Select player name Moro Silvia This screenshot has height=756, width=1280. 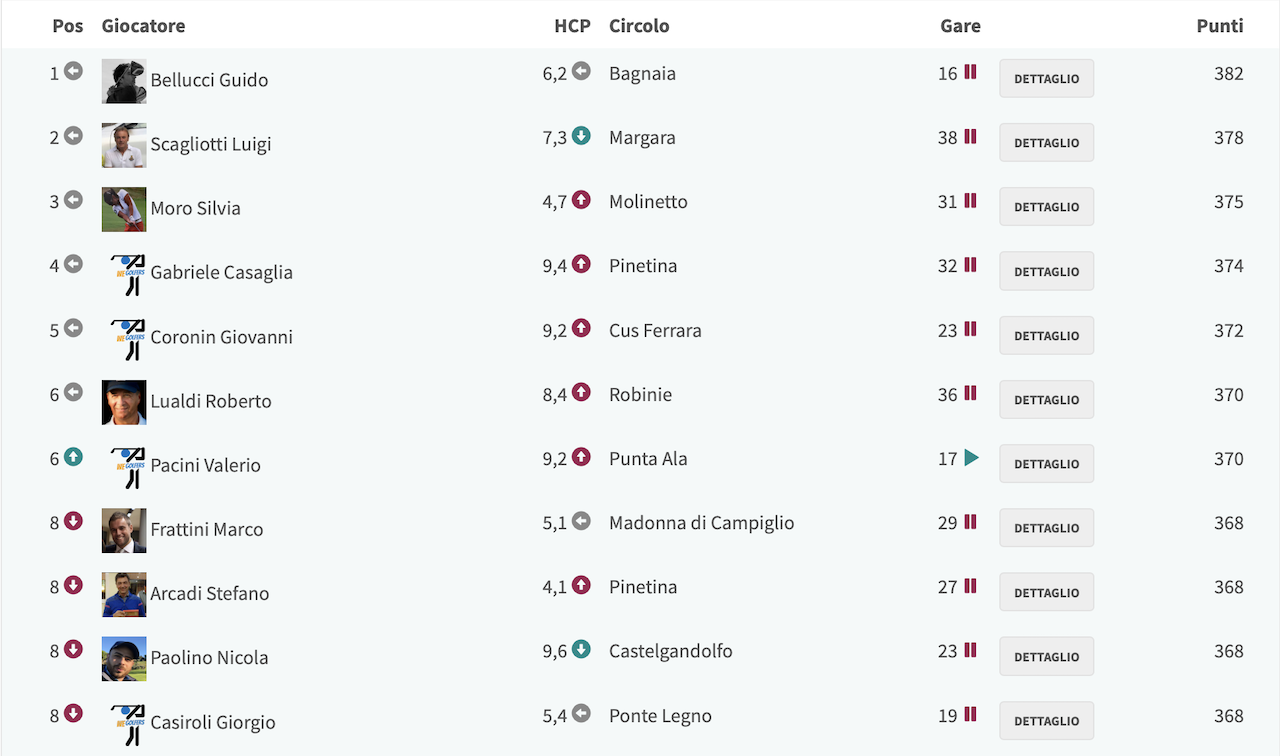click(195, 208)
